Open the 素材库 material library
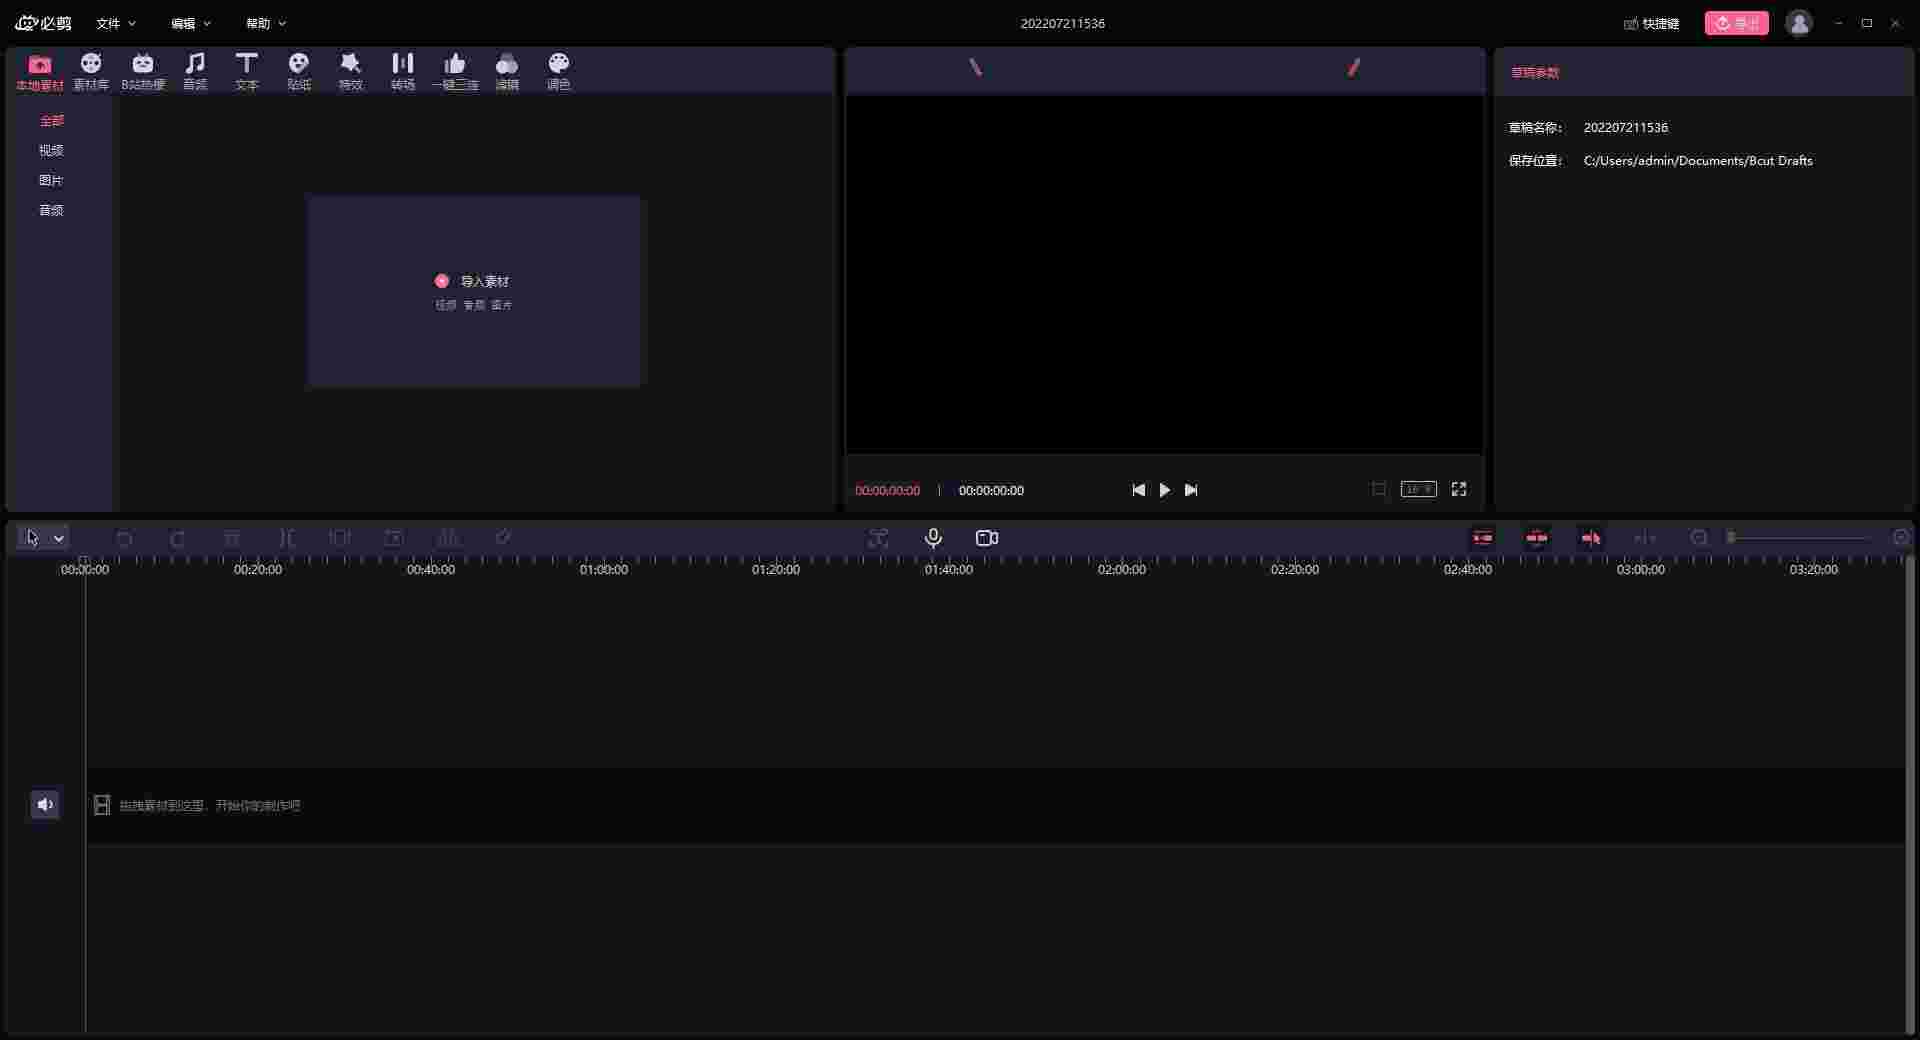The image size is (1920, 1040). point(91,72)
